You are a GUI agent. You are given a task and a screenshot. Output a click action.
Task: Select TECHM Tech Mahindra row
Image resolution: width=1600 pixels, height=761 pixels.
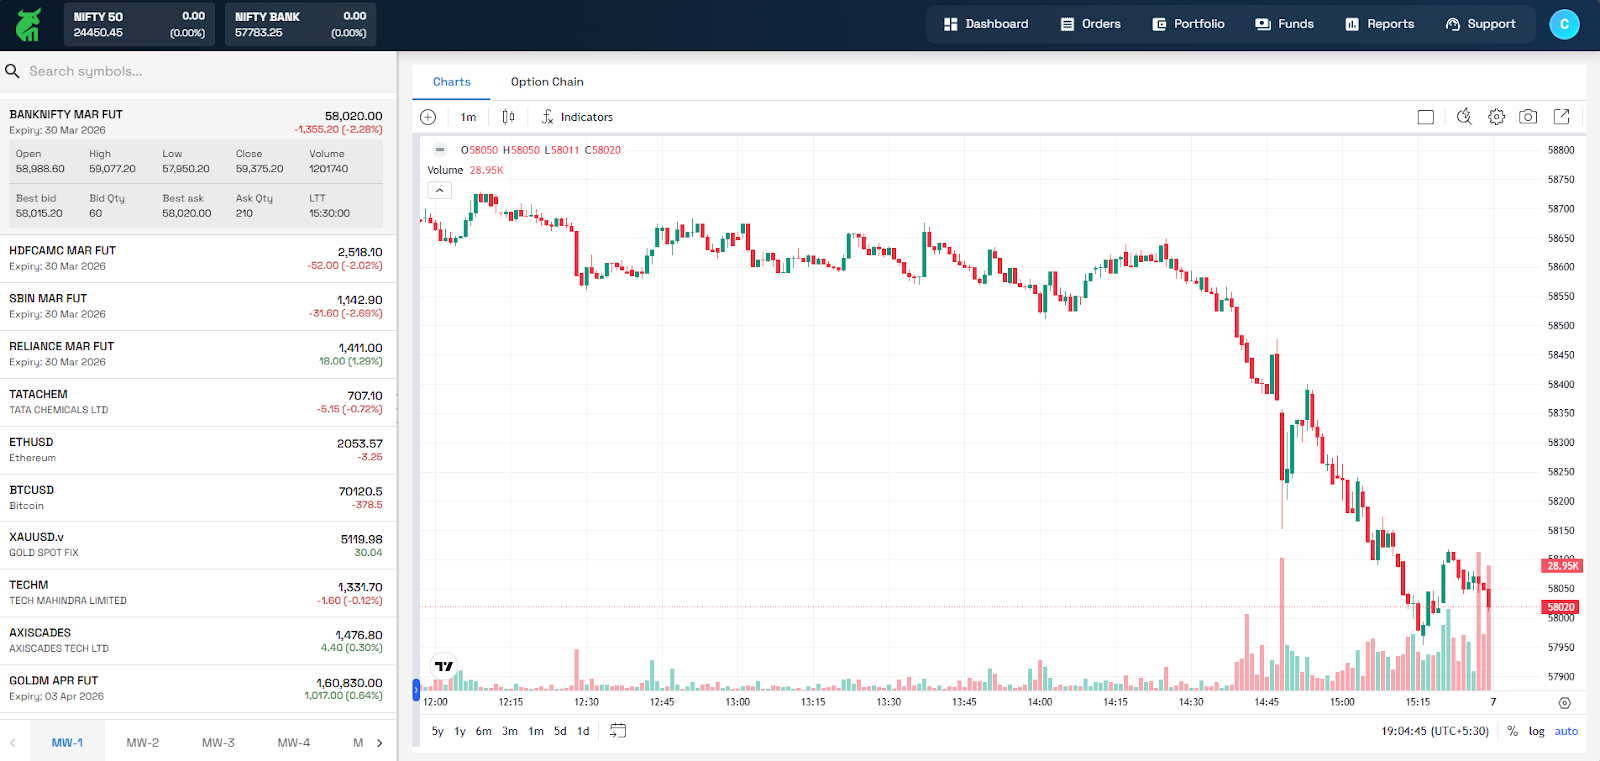click(198, 593)
